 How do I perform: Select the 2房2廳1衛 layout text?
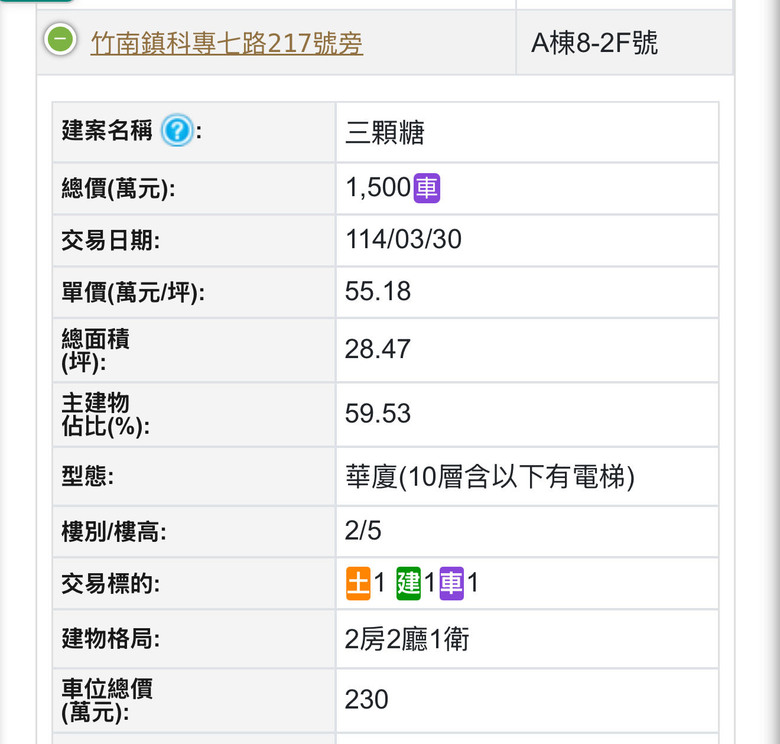pos(407,639)
